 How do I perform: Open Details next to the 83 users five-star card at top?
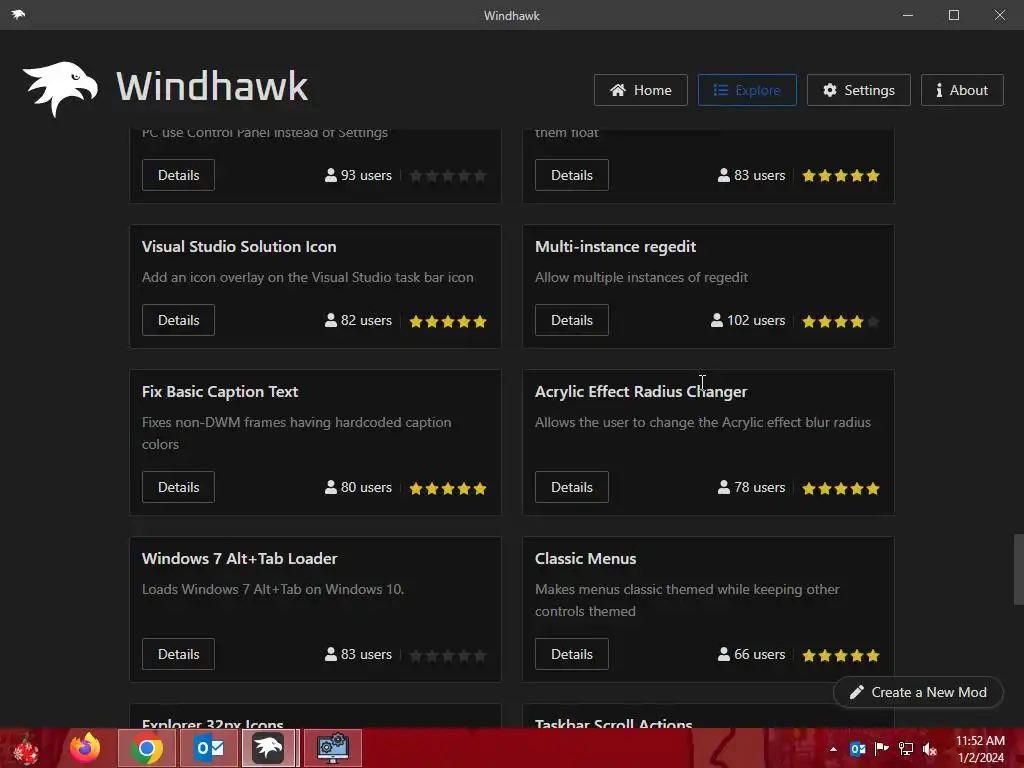(x=571, y=175)
